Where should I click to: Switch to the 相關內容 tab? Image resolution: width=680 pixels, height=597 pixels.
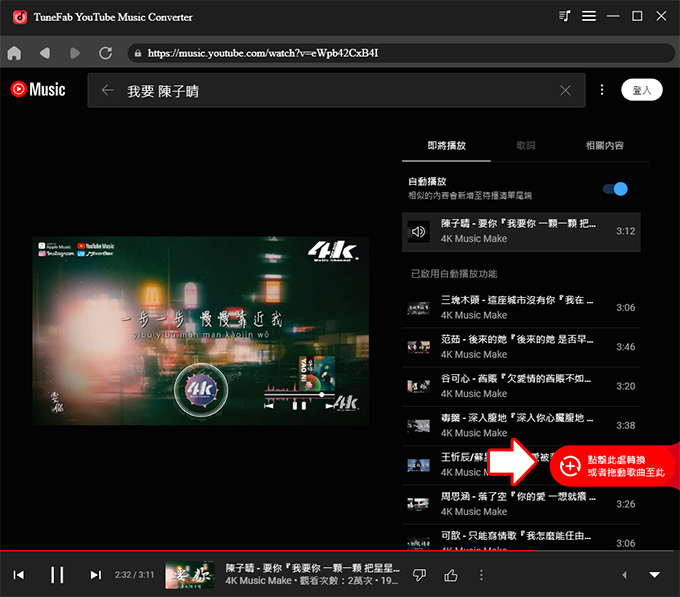pos(604,146)
